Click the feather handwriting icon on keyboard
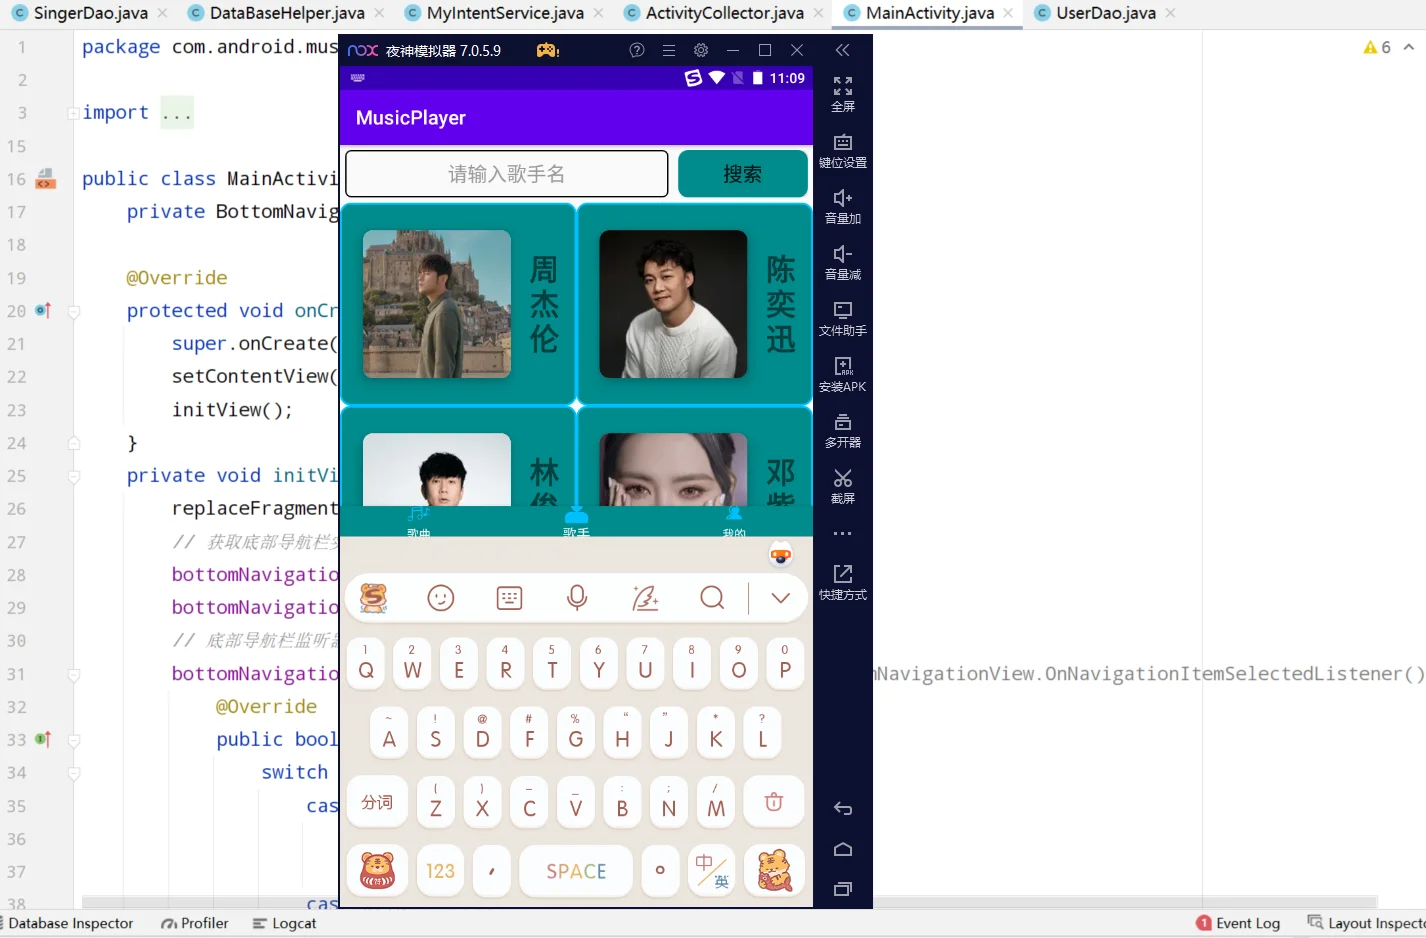The image size is (1426, 938). [x=645, y=598]
